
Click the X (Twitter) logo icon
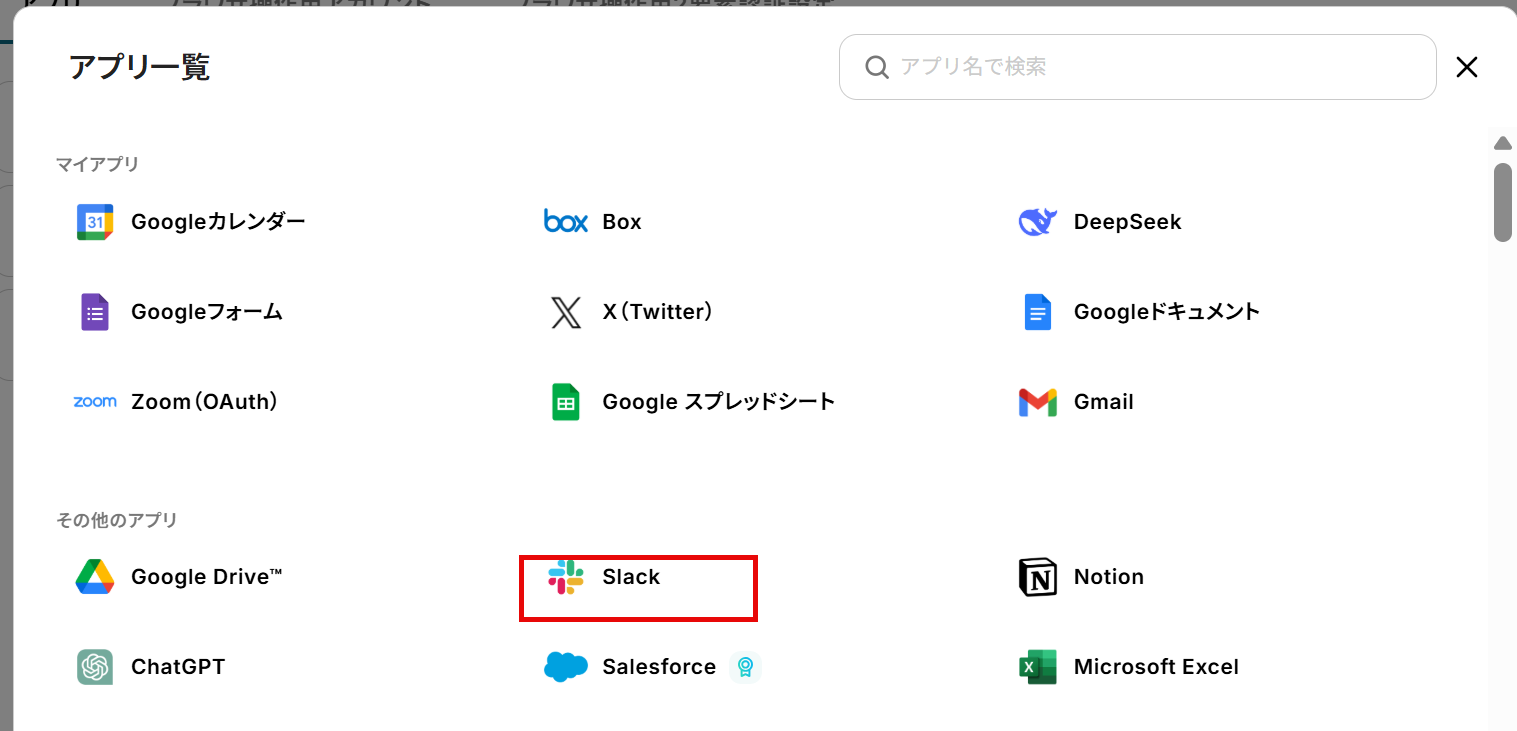(566, 312)
